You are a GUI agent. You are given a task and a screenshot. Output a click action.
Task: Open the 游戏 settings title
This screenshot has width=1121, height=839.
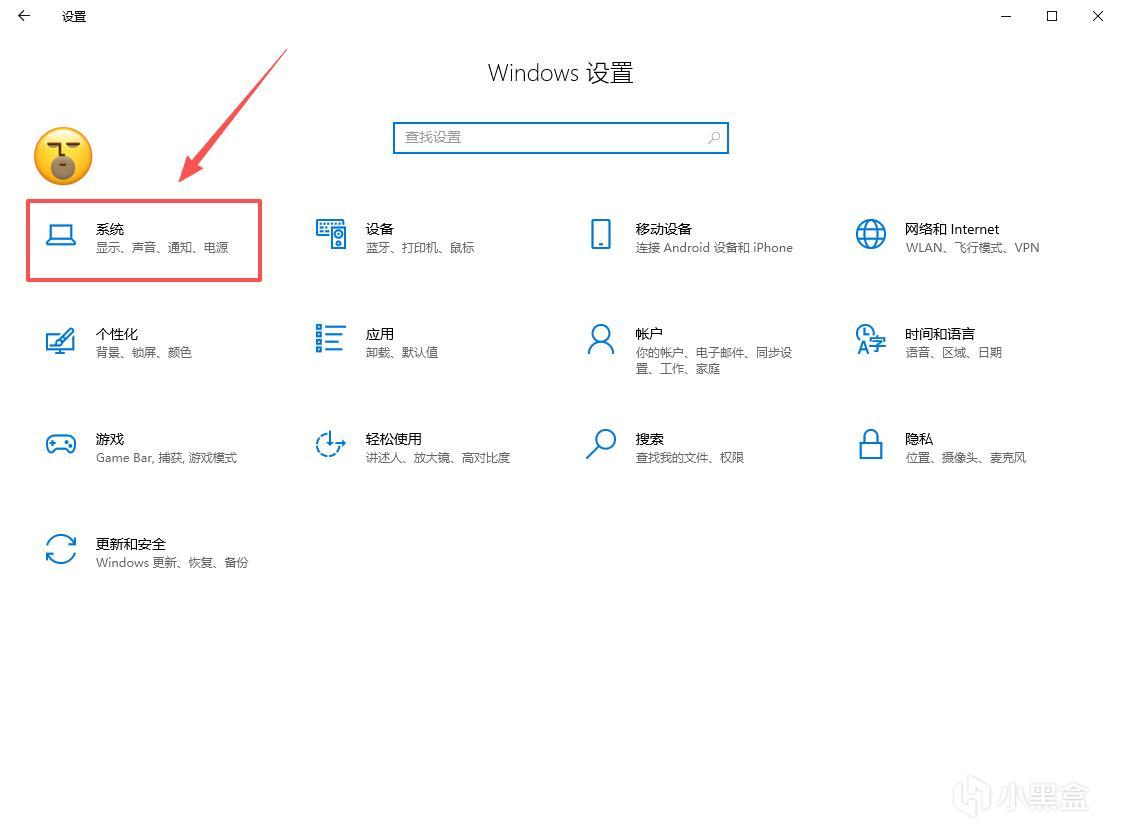[110, 439]
